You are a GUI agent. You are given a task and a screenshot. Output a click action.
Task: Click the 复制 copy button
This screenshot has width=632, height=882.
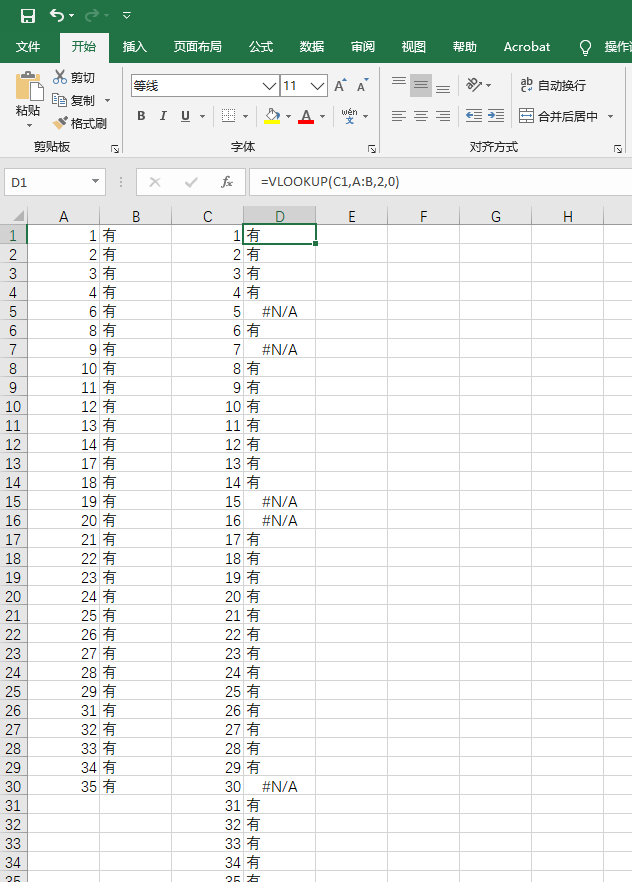[74, 100]
